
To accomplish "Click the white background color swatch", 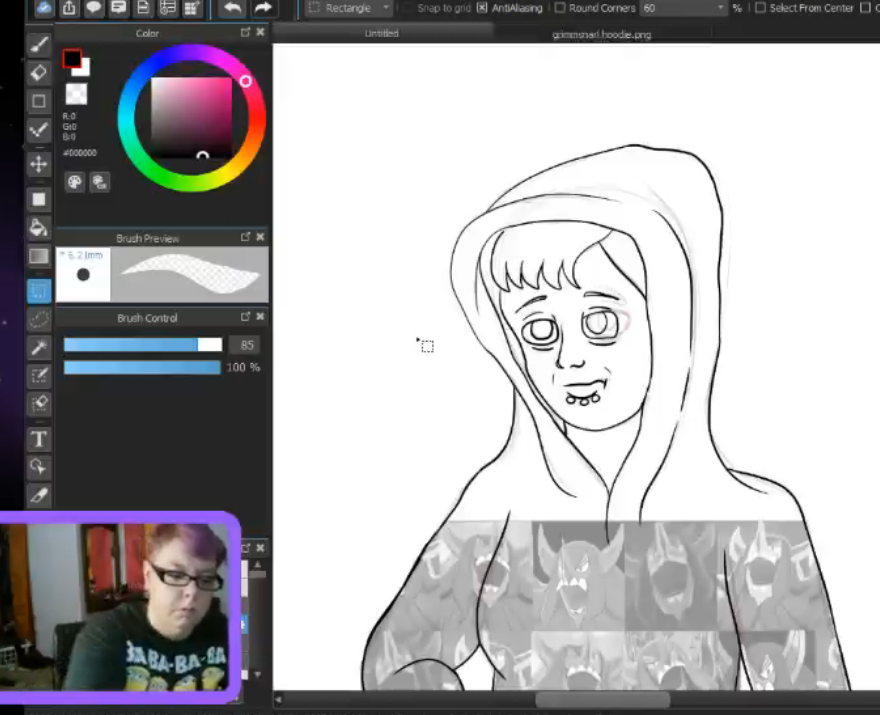I will pyautogui.click(x=85, y=70).
